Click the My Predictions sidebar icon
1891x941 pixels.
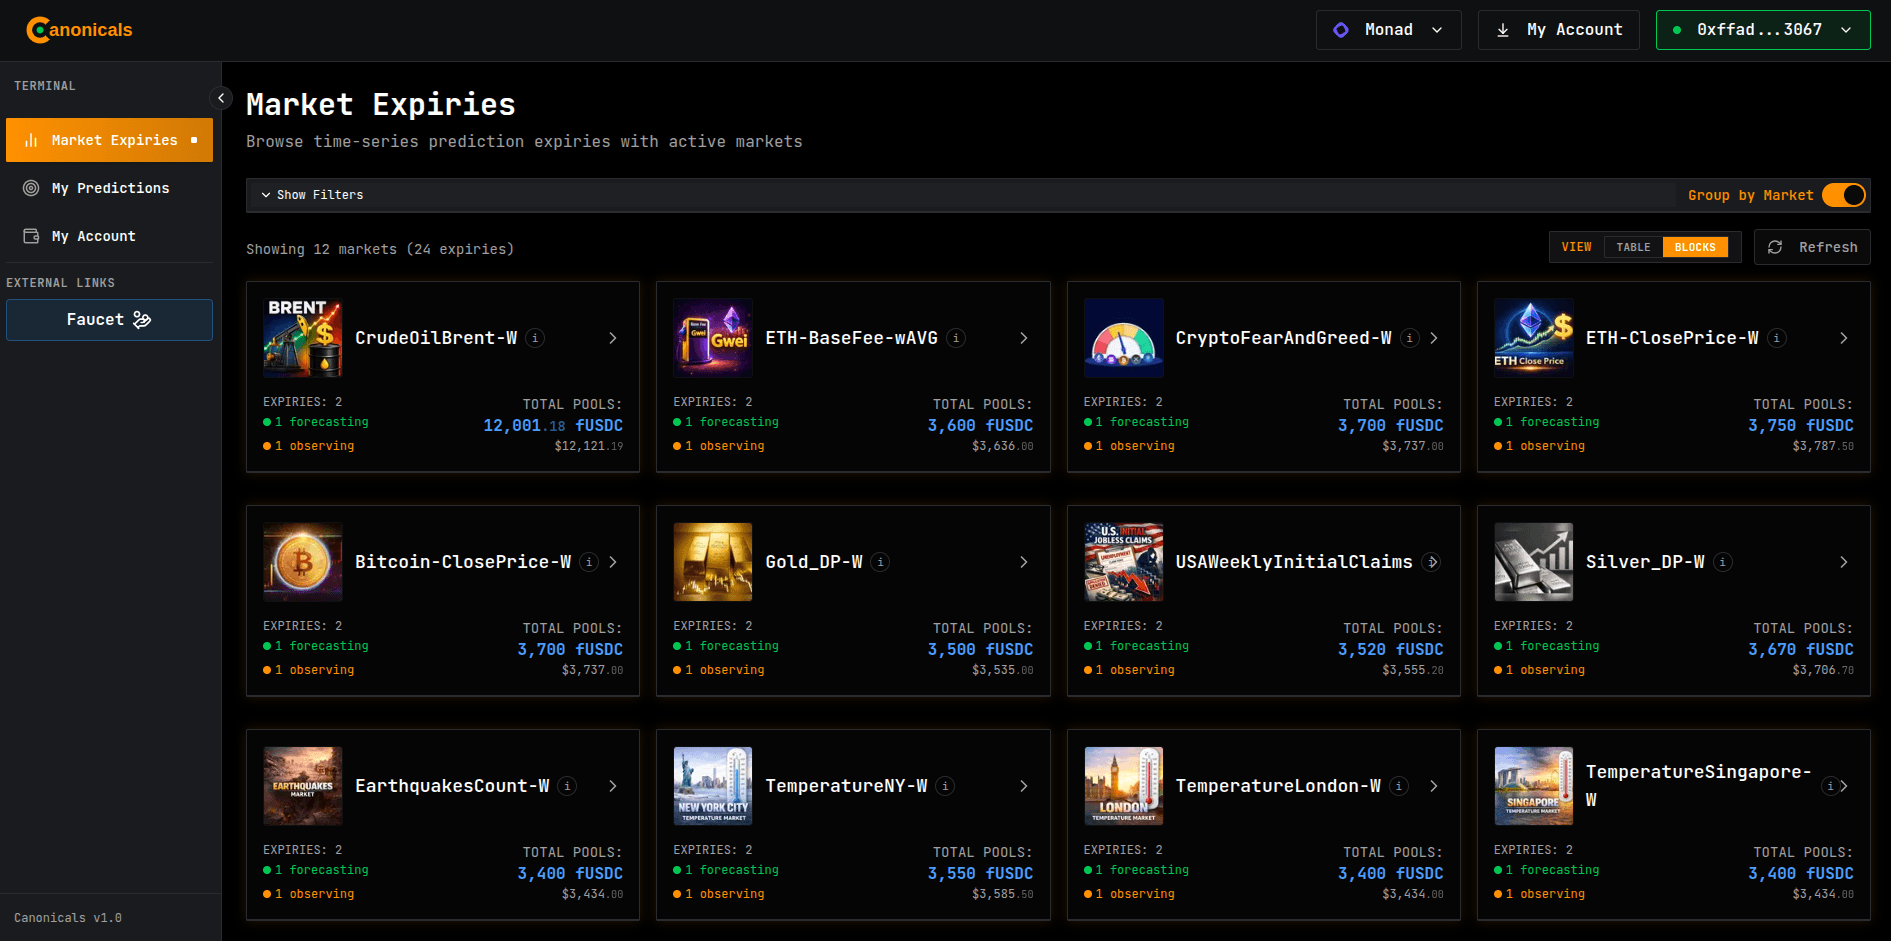point(30,187)
